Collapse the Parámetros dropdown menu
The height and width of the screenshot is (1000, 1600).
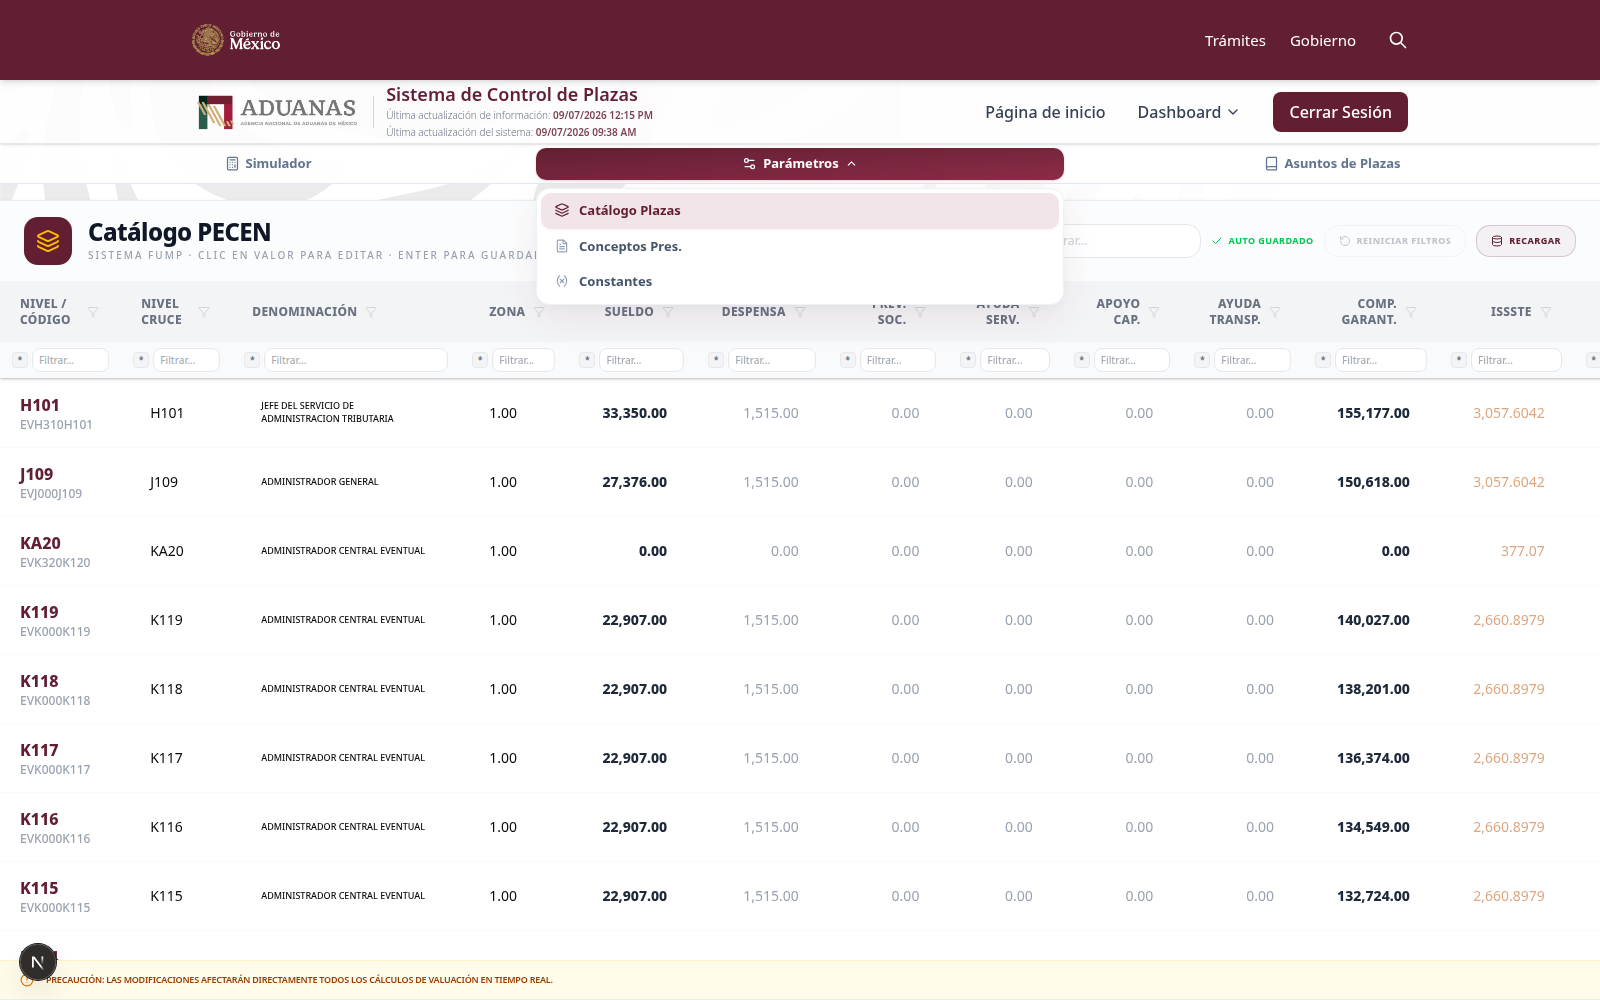800,164
